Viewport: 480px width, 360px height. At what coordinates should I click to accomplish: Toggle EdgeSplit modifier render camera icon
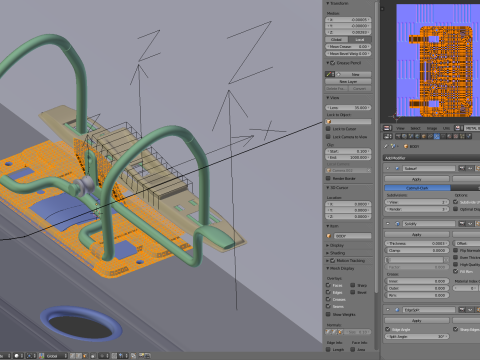pyautogui.click(x=462, y=310)
